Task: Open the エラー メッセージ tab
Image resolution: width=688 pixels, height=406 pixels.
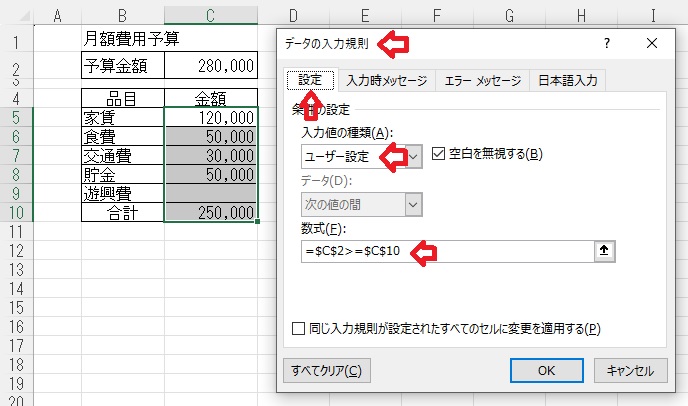Action: (481, 81)
